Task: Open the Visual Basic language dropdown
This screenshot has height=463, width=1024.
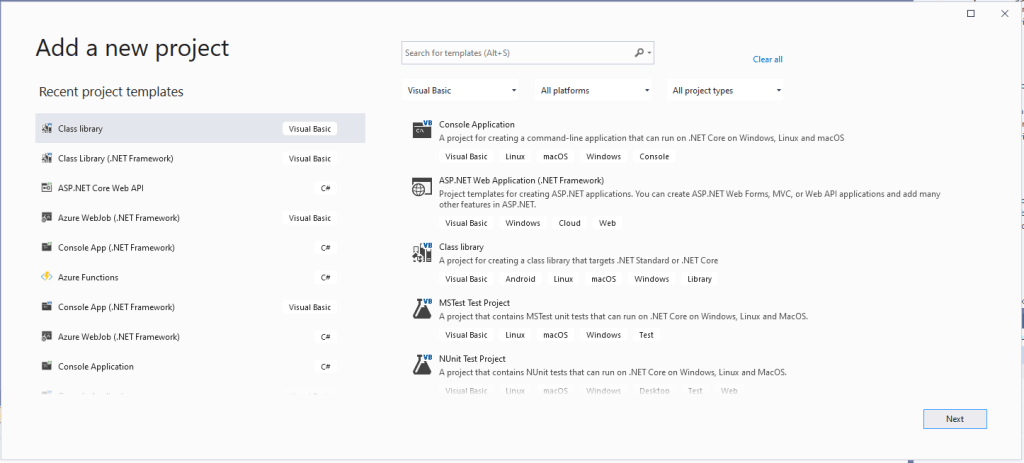Action: click(461, 90)
